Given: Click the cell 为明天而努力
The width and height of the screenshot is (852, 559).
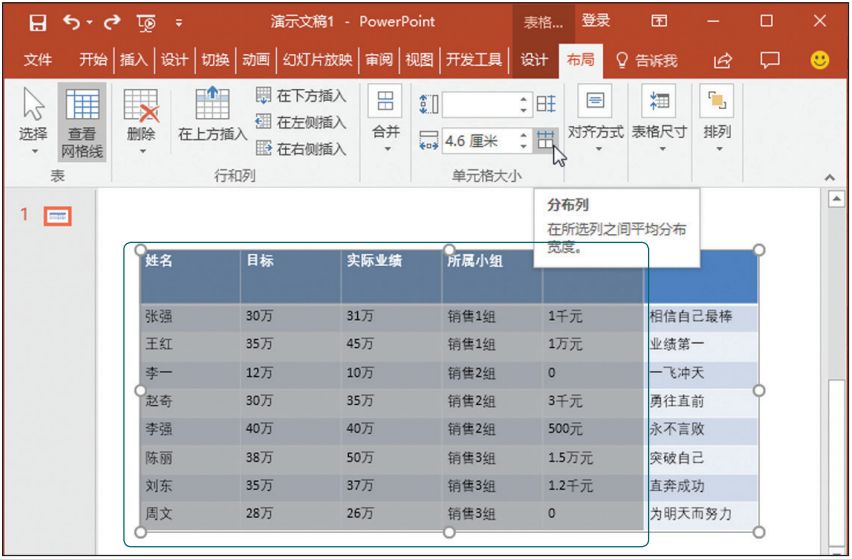Looking at the screenshot, I should (701, 514).
